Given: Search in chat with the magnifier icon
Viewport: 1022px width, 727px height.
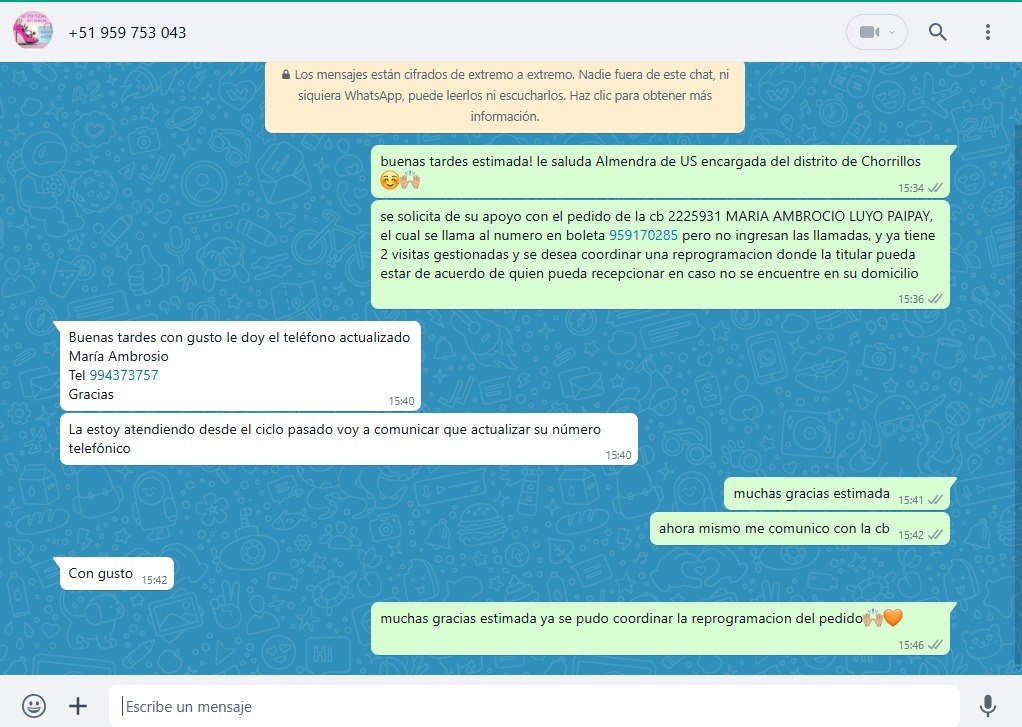Looking at the screenshot, I should (937, 32).
